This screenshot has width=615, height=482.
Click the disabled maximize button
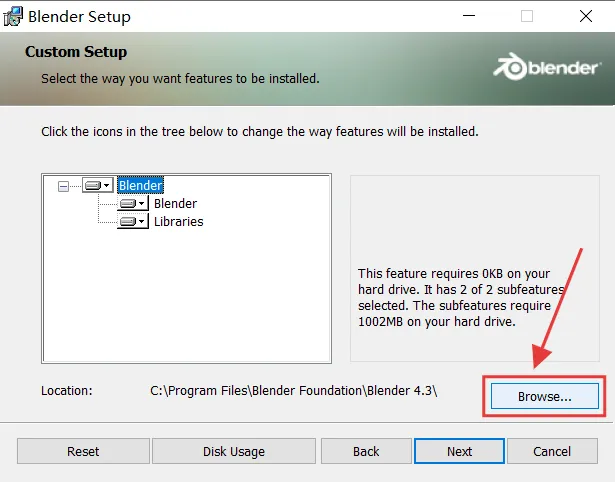tap(527, 16)
